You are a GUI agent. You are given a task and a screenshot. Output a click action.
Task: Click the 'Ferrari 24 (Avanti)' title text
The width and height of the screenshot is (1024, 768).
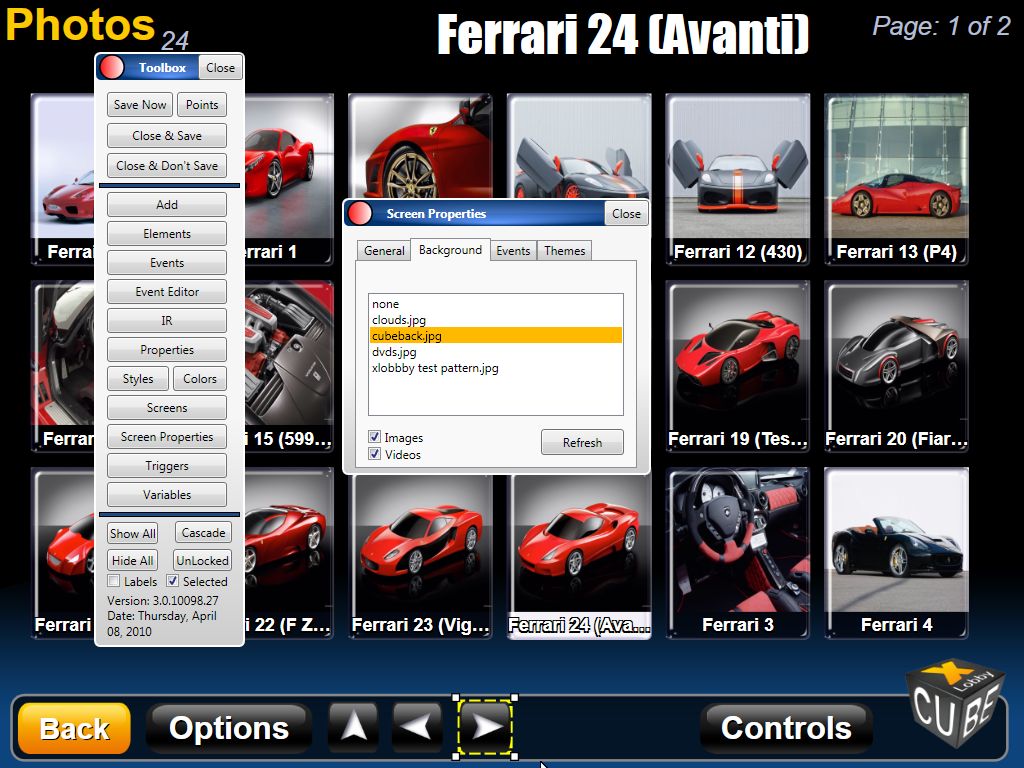(623, 34)
